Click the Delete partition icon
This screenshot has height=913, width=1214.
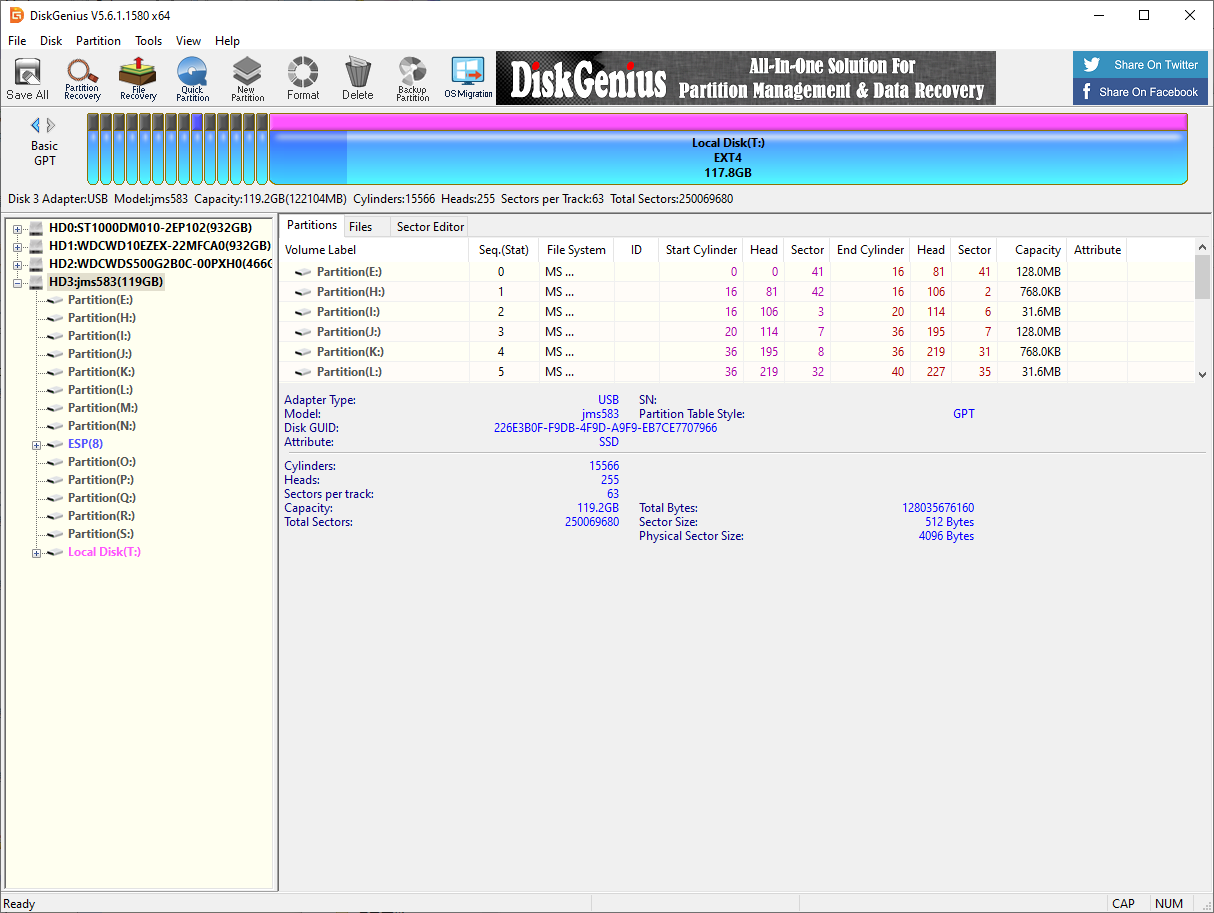(357, 78)
